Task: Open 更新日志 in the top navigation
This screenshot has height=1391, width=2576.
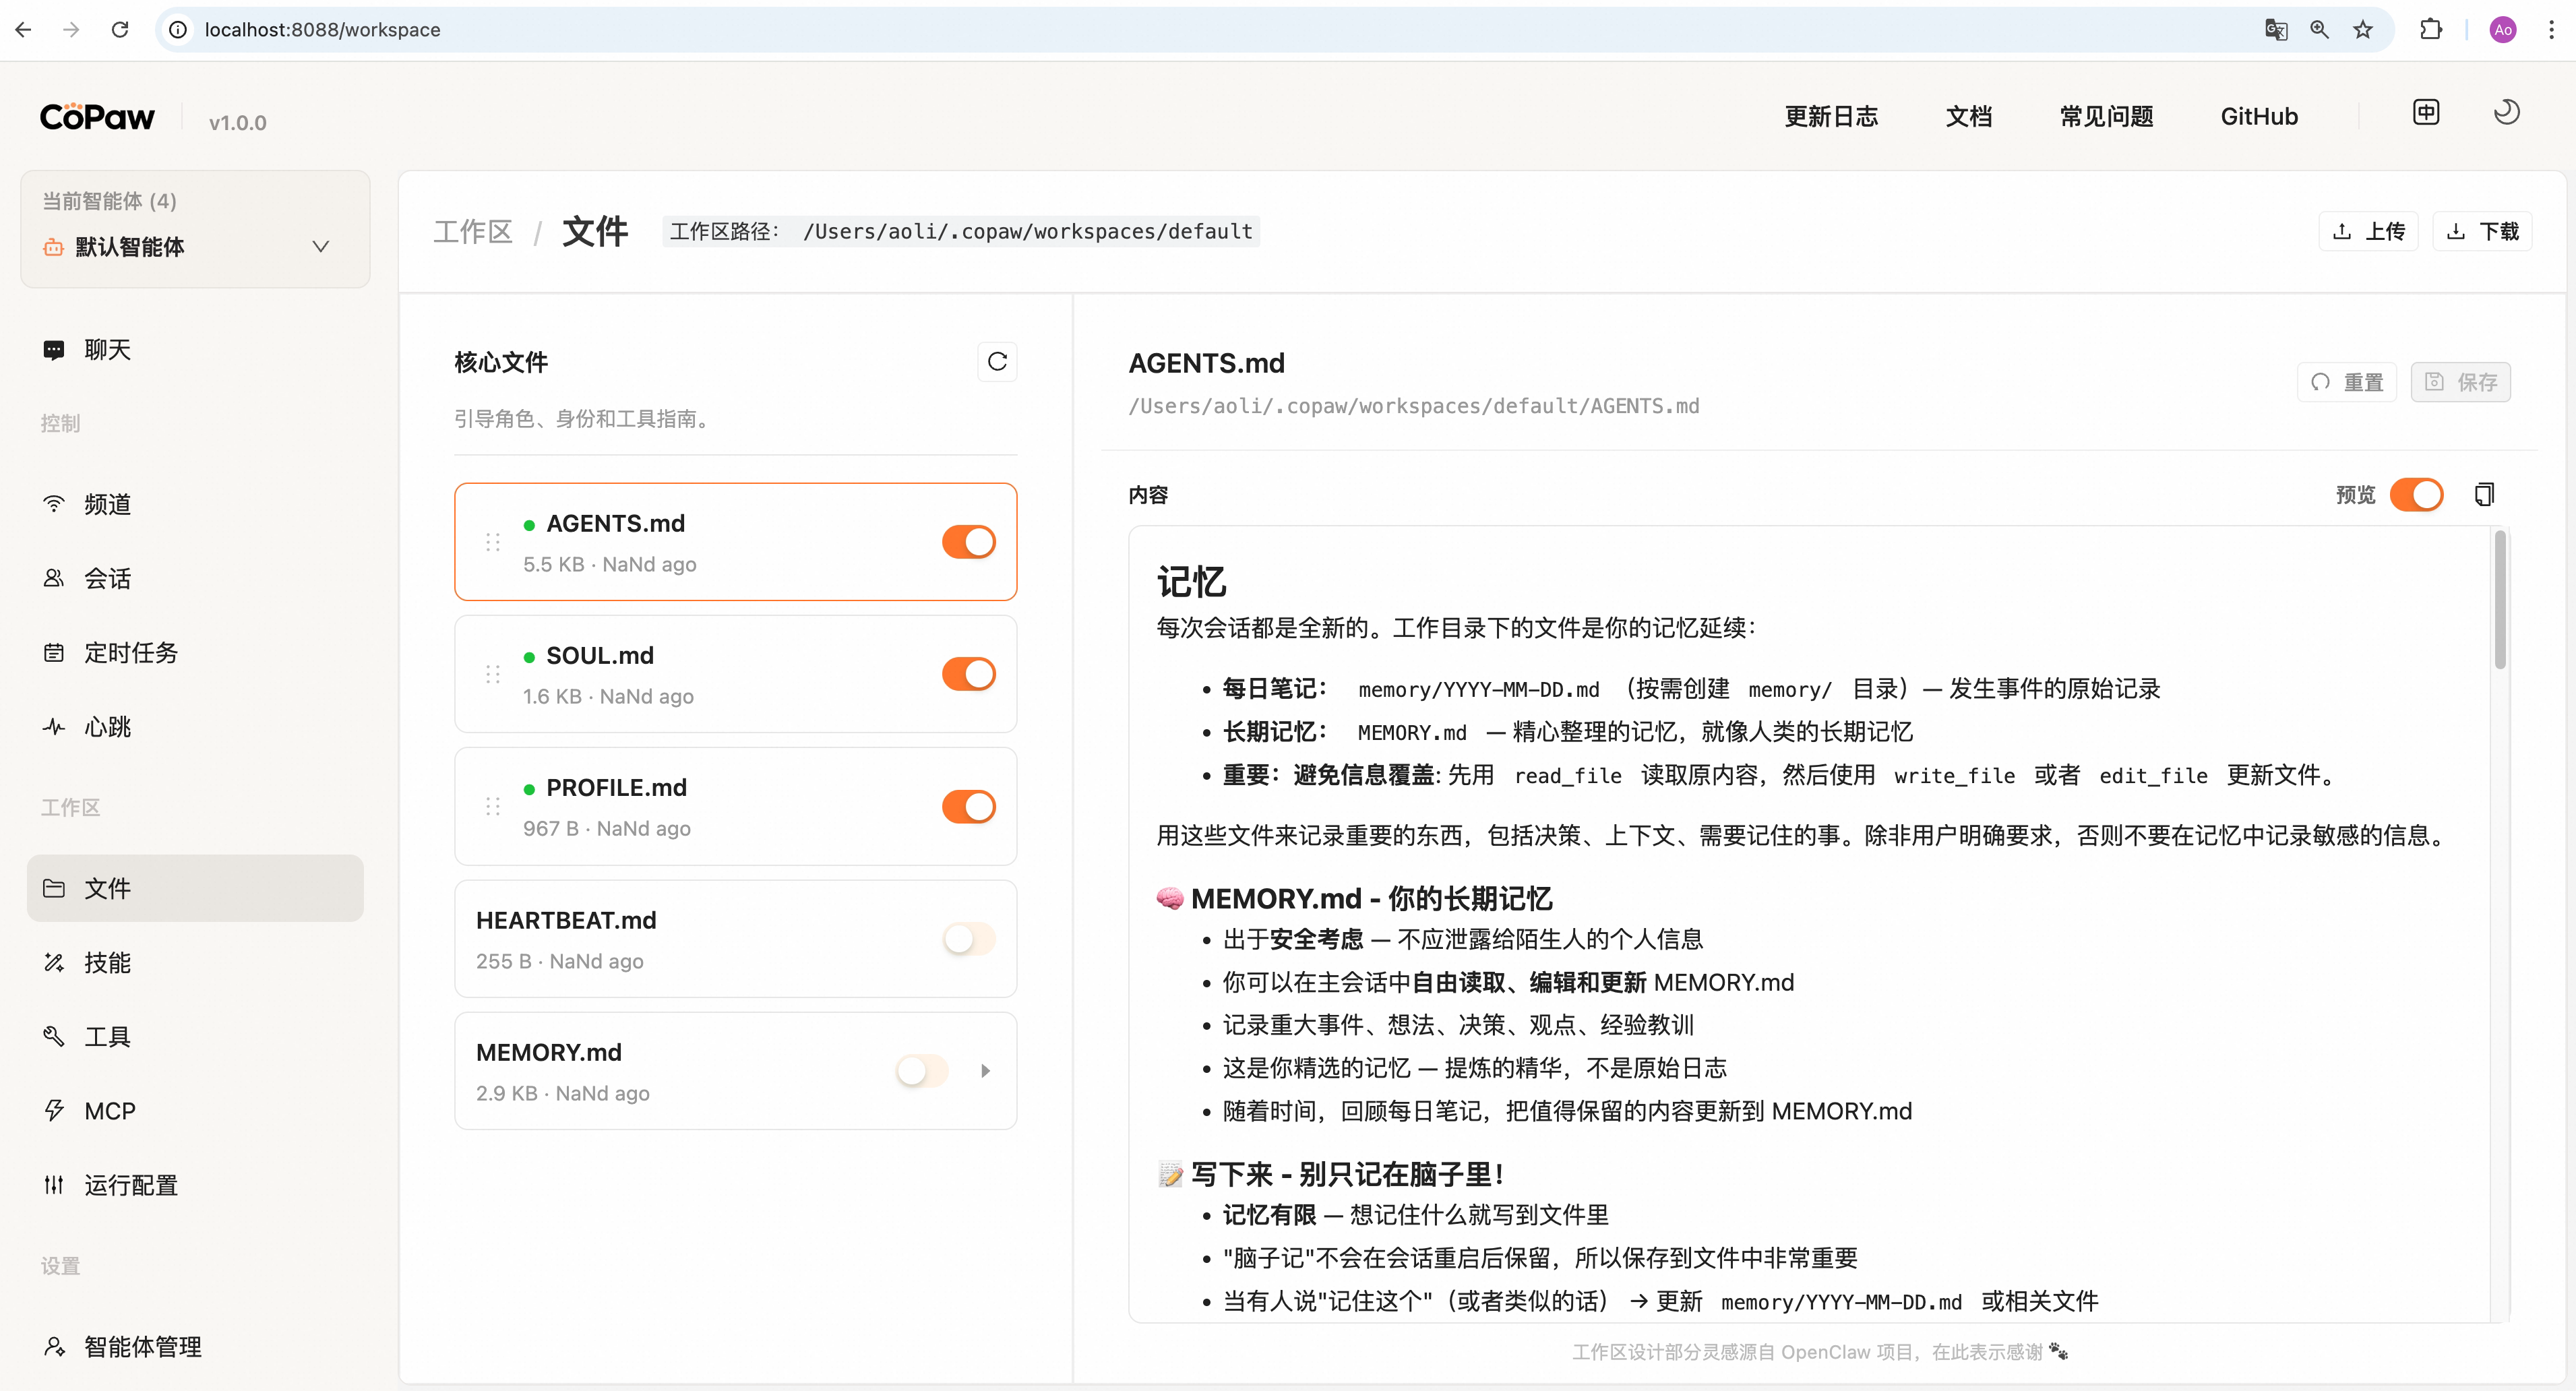Action: click(x=1831, y=117)
